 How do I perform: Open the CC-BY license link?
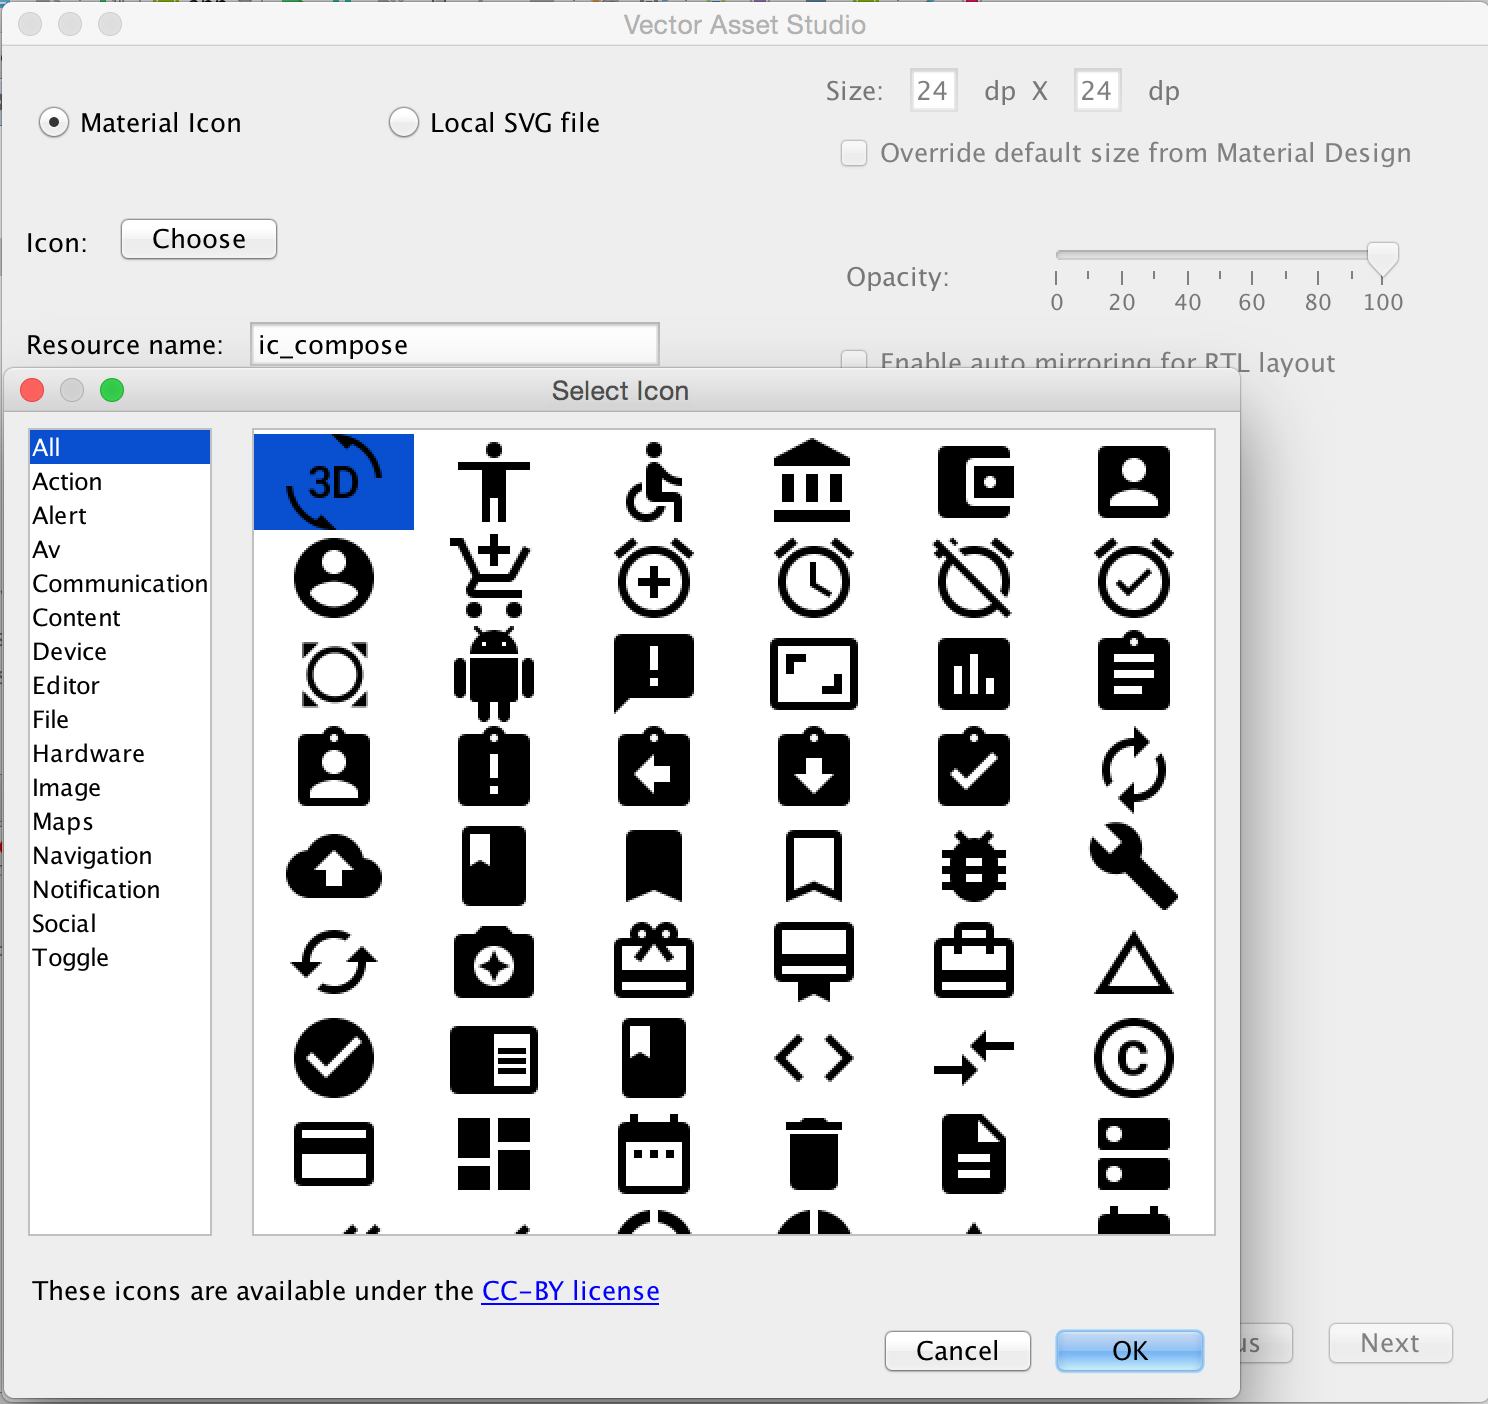click(569, 1291)
